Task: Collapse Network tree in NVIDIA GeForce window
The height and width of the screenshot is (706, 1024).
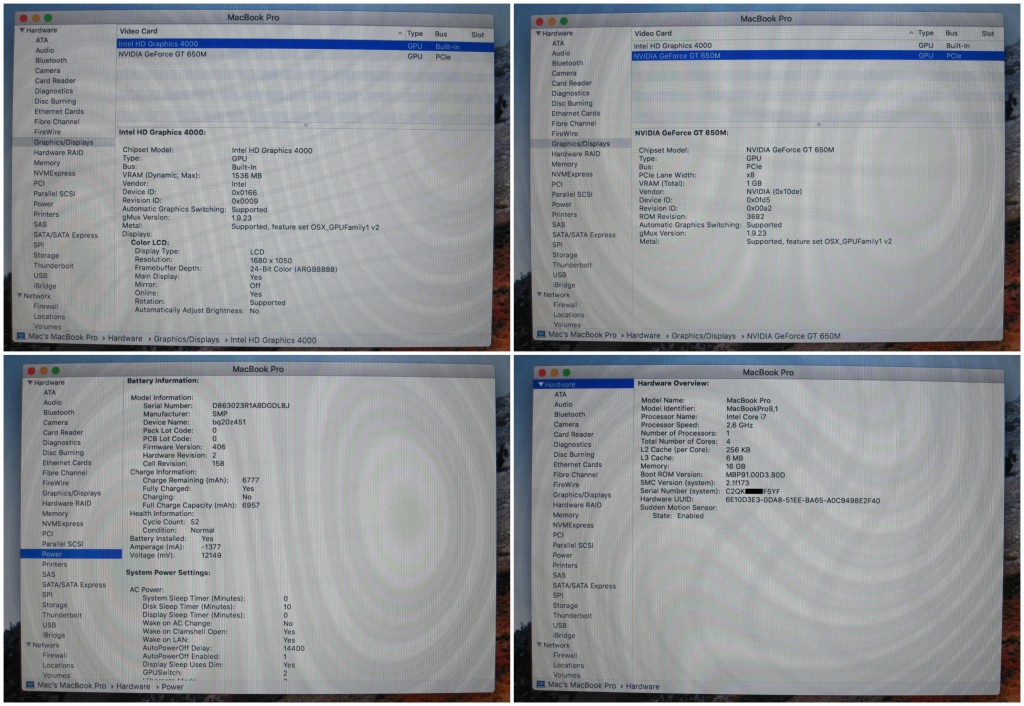Action: pyautogui.click(x=539, y=295)
